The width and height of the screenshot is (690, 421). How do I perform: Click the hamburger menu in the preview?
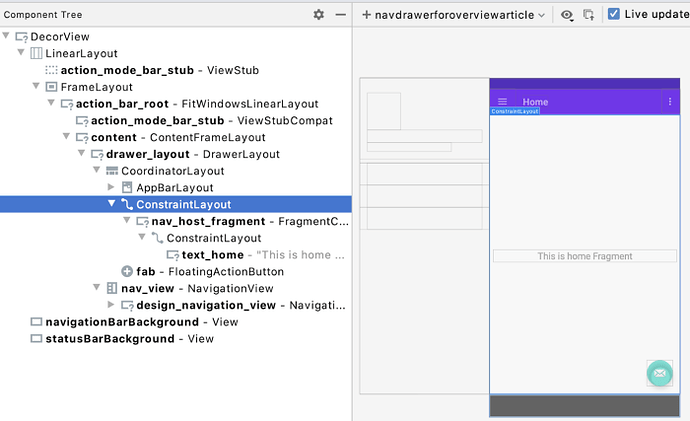[x=502, y=102]
